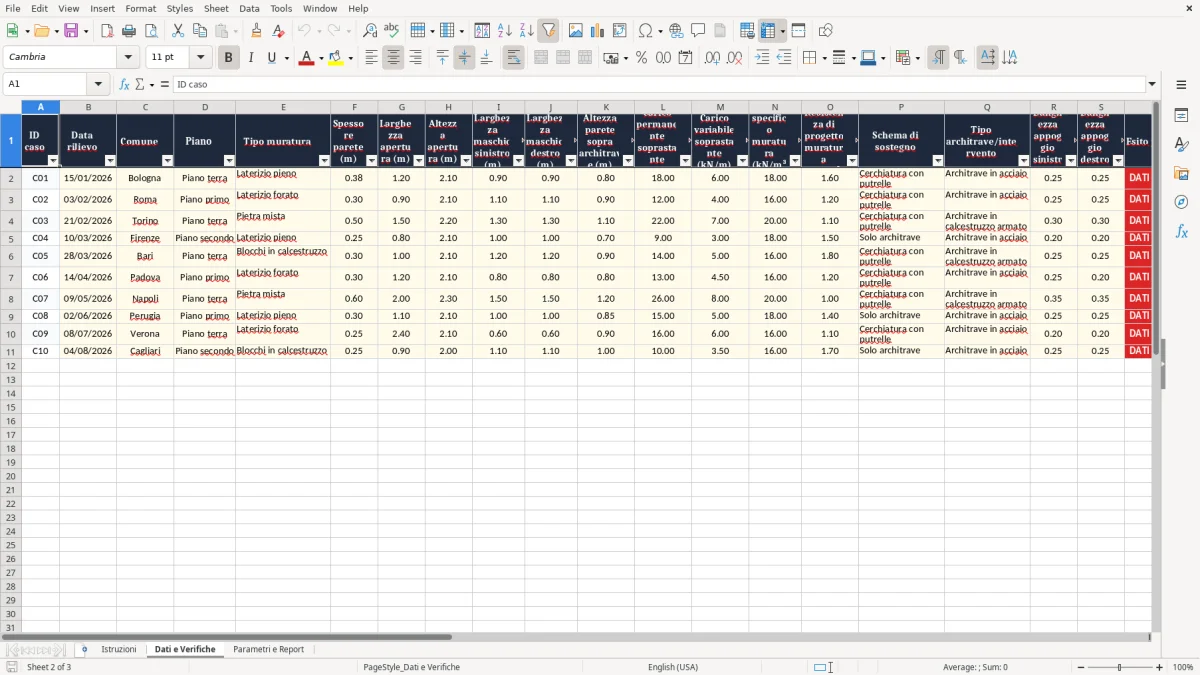1200x675 pixels.
Task: Open the Sheet menu
Action: tap(217, 8)
